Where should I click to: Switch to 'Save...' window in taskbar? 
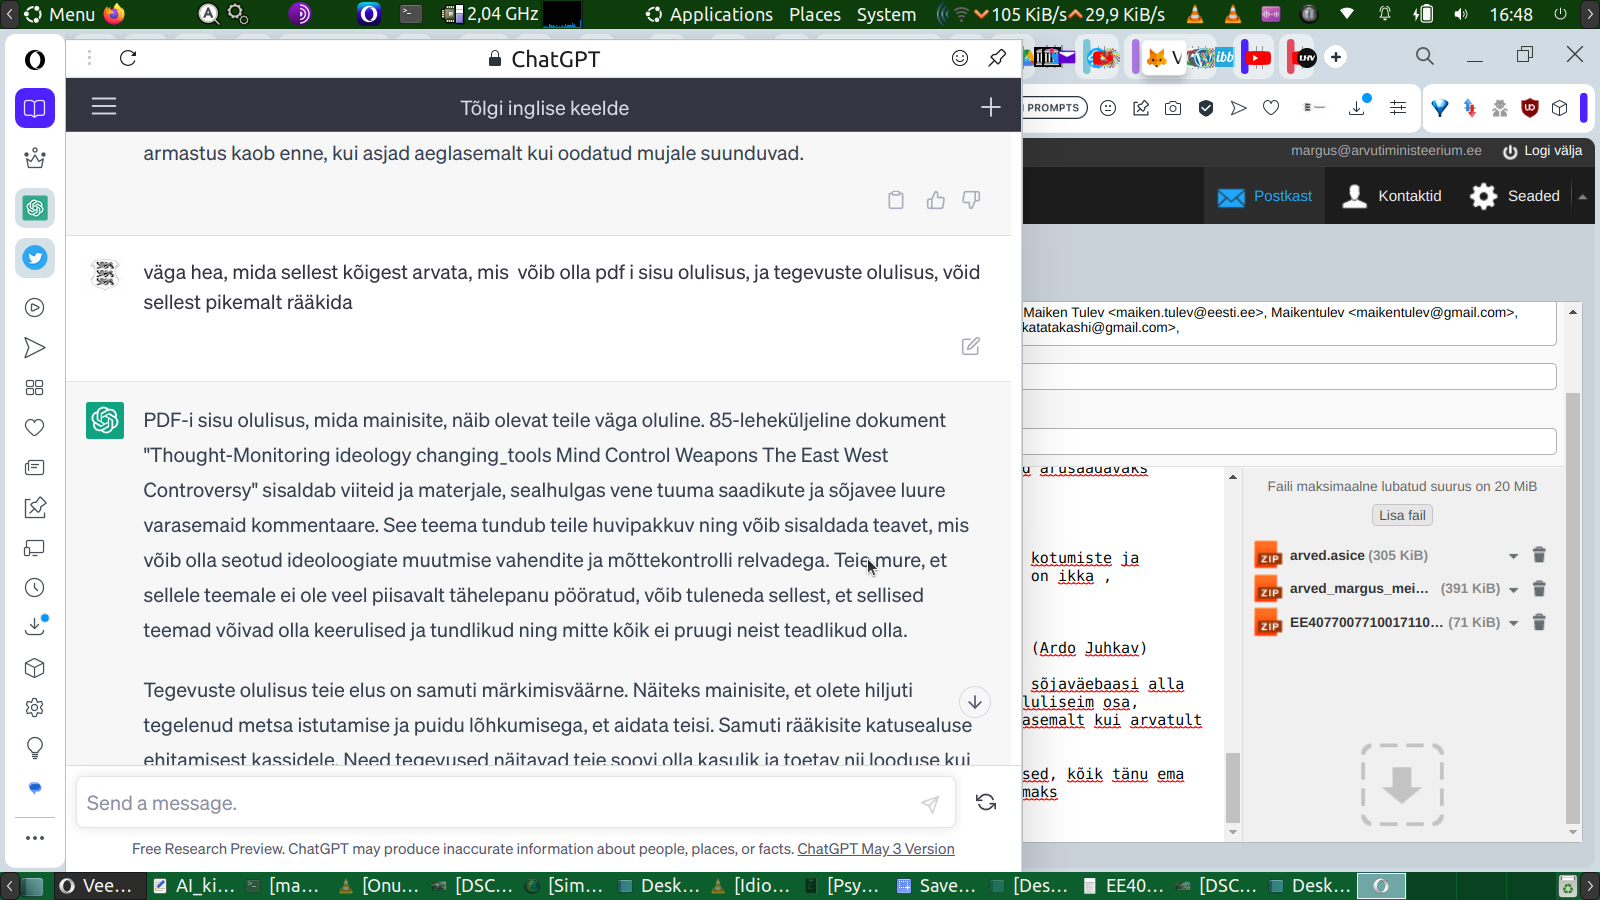936,886
